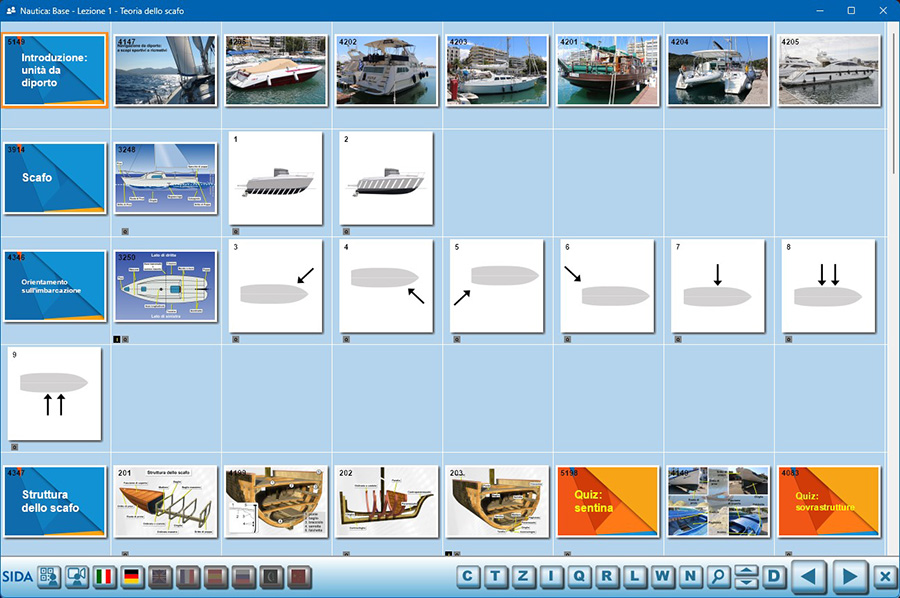900x598 pixels.
Task: Switch to the German flag language
Action: tap(132, 576)
